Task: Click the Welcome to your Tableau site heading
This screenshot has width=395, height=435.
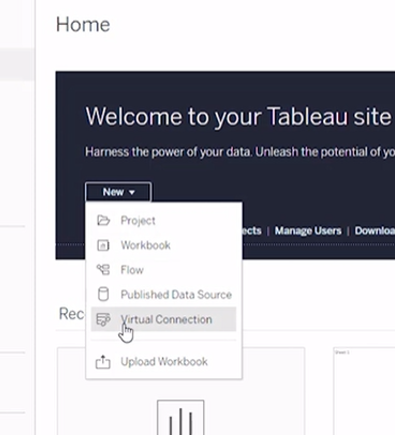Action: pyautogui.click(x=238, y=117)
